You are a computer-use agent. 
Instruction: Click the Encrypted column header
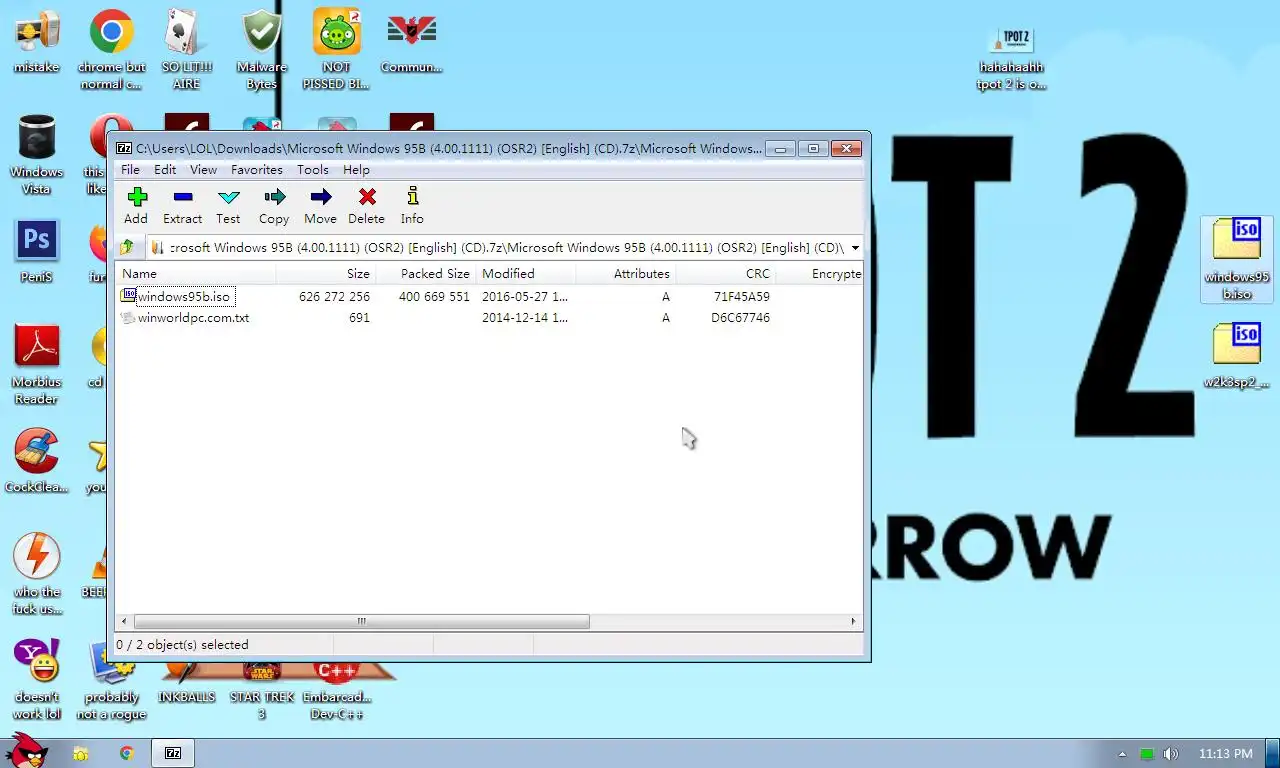pyautogui.click(x=819, y=274)
